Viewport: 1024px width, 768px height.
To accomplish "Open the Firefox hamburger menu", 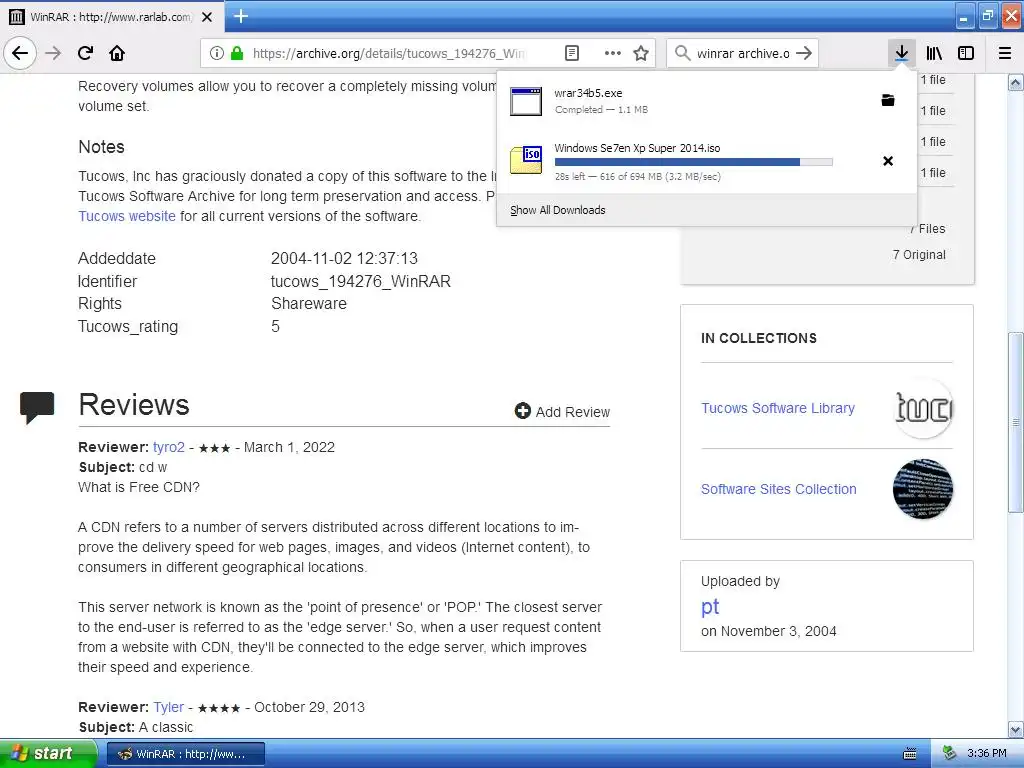I will (x=1004, y=53).
